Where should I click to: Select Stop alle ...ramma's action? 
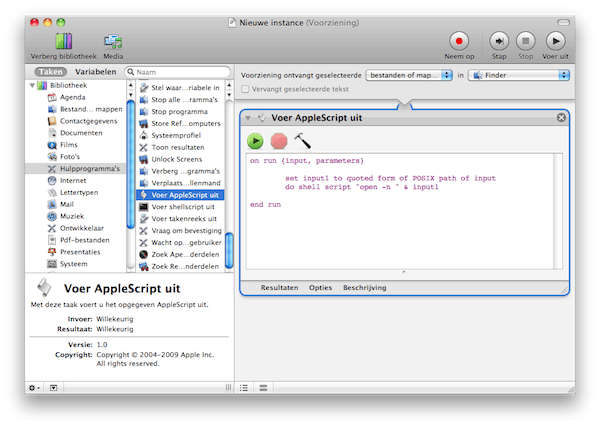click(x=180, y=99)
